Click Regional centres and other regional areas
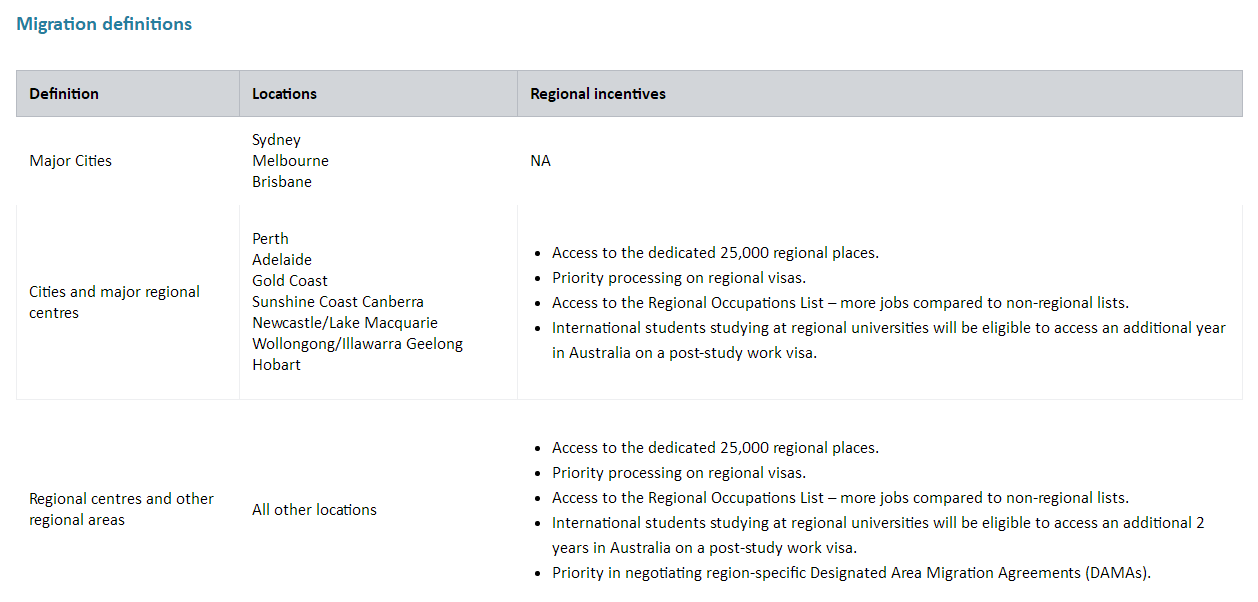Screen dimensions: 1258x602 121,509
